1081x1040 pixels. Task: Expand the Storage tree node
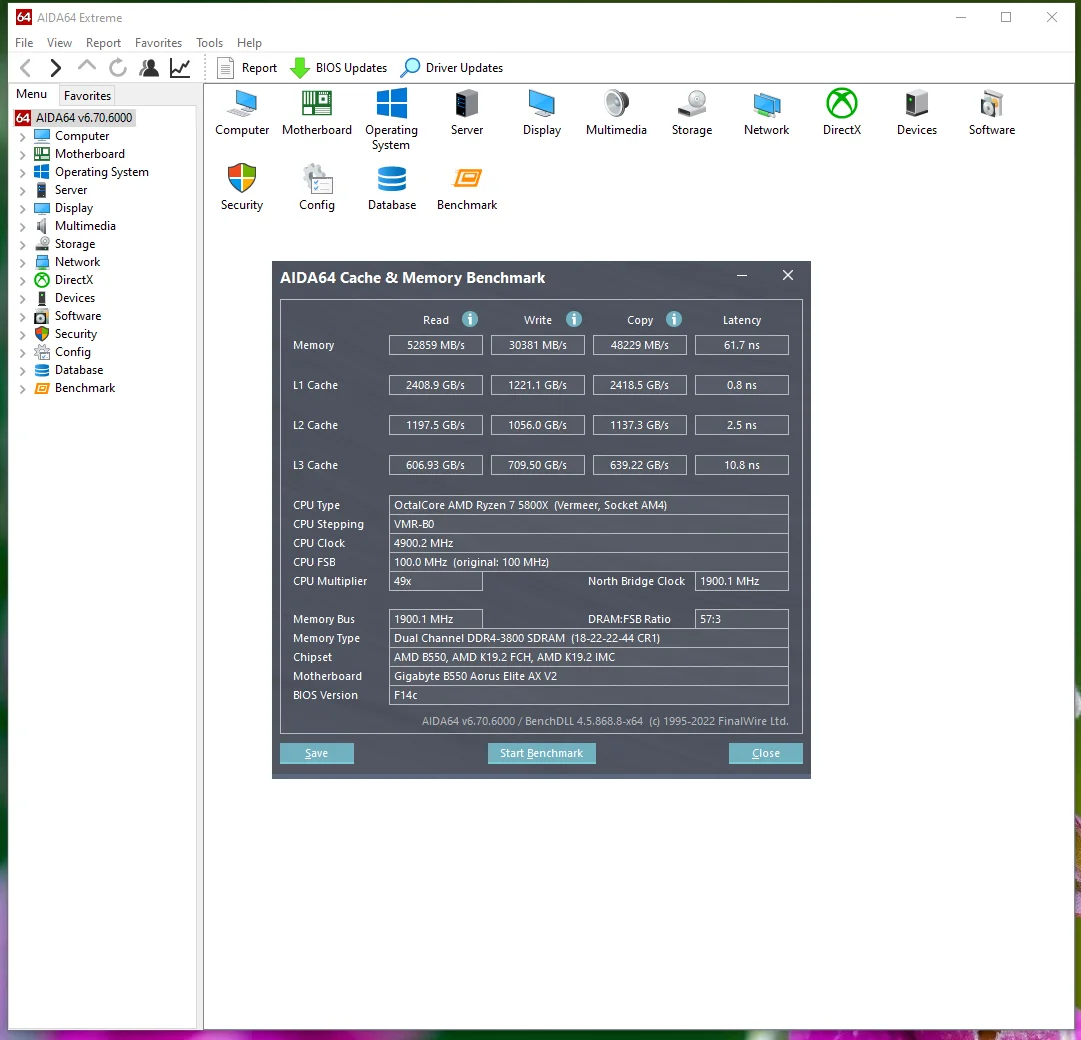coord(22,244)
